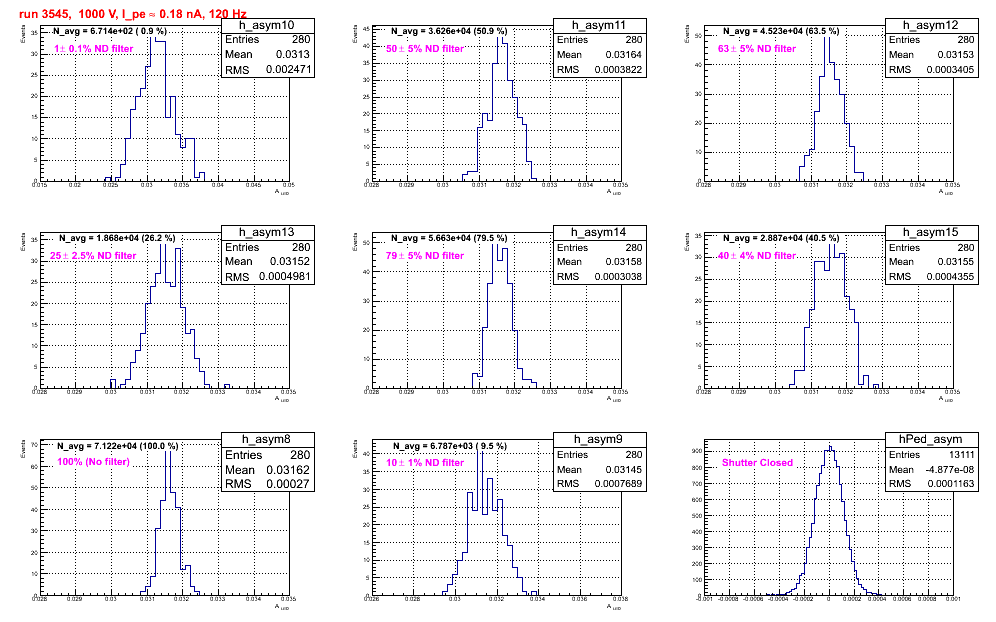Select the hPed_asym stats box title
Image resolution: width=996 pixels, height=622 pixels.
[x=931, y=440]
